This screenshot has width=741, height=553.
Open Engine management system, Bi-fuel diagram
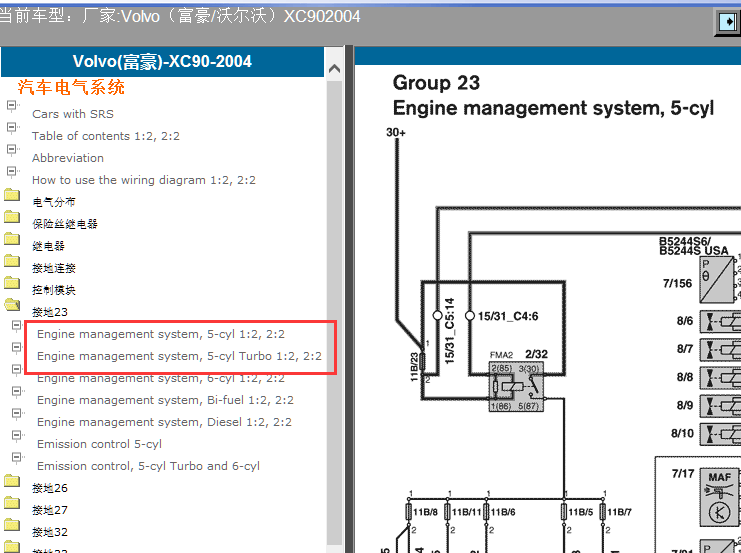coord(165,400)
